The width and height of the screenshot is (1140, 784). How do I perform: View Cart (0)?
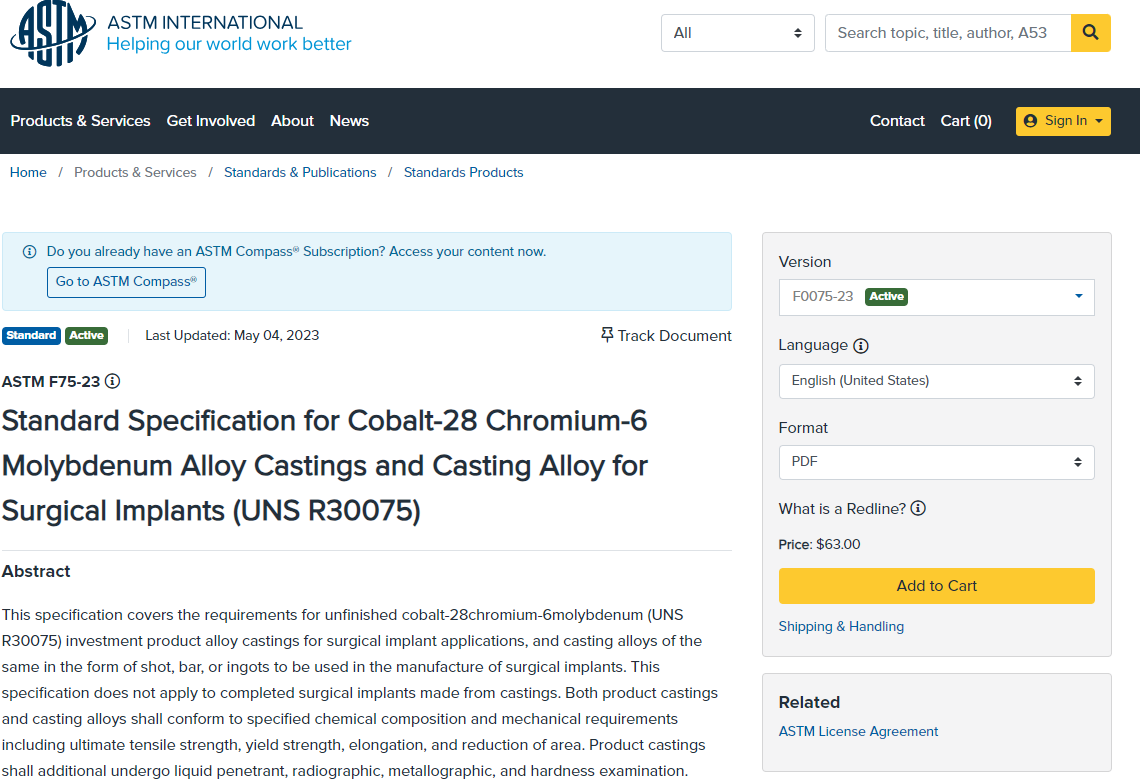(x=966, y=121)
